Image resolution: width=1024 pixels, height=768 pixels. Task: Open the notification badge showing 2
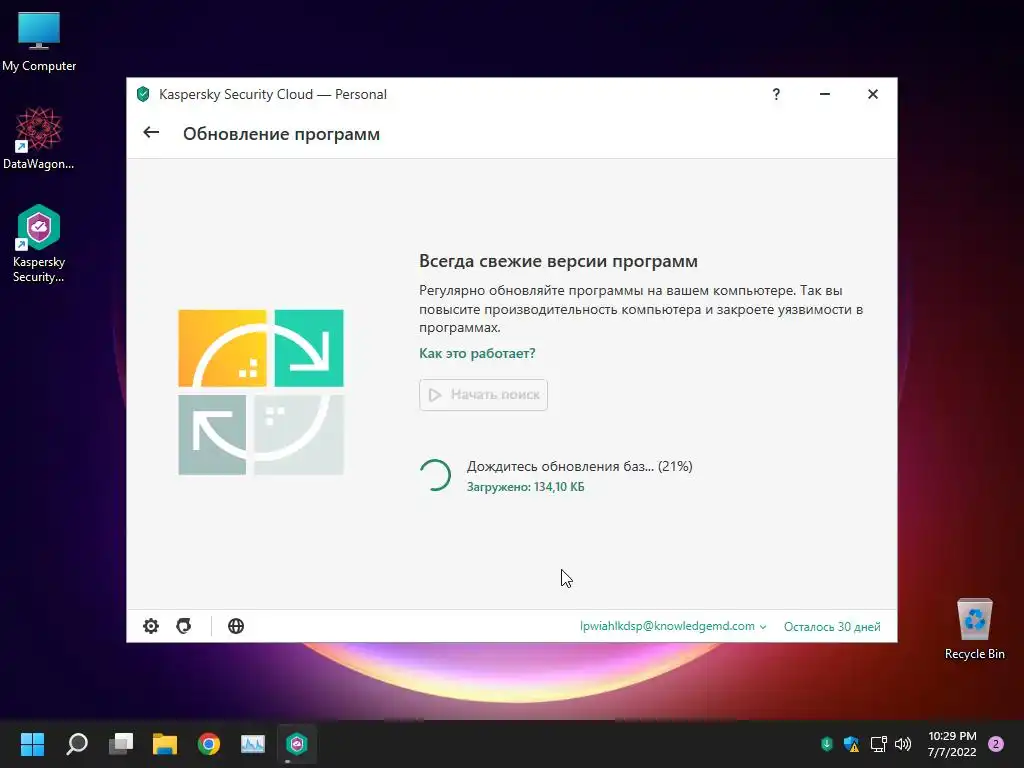tap(996, 744)
